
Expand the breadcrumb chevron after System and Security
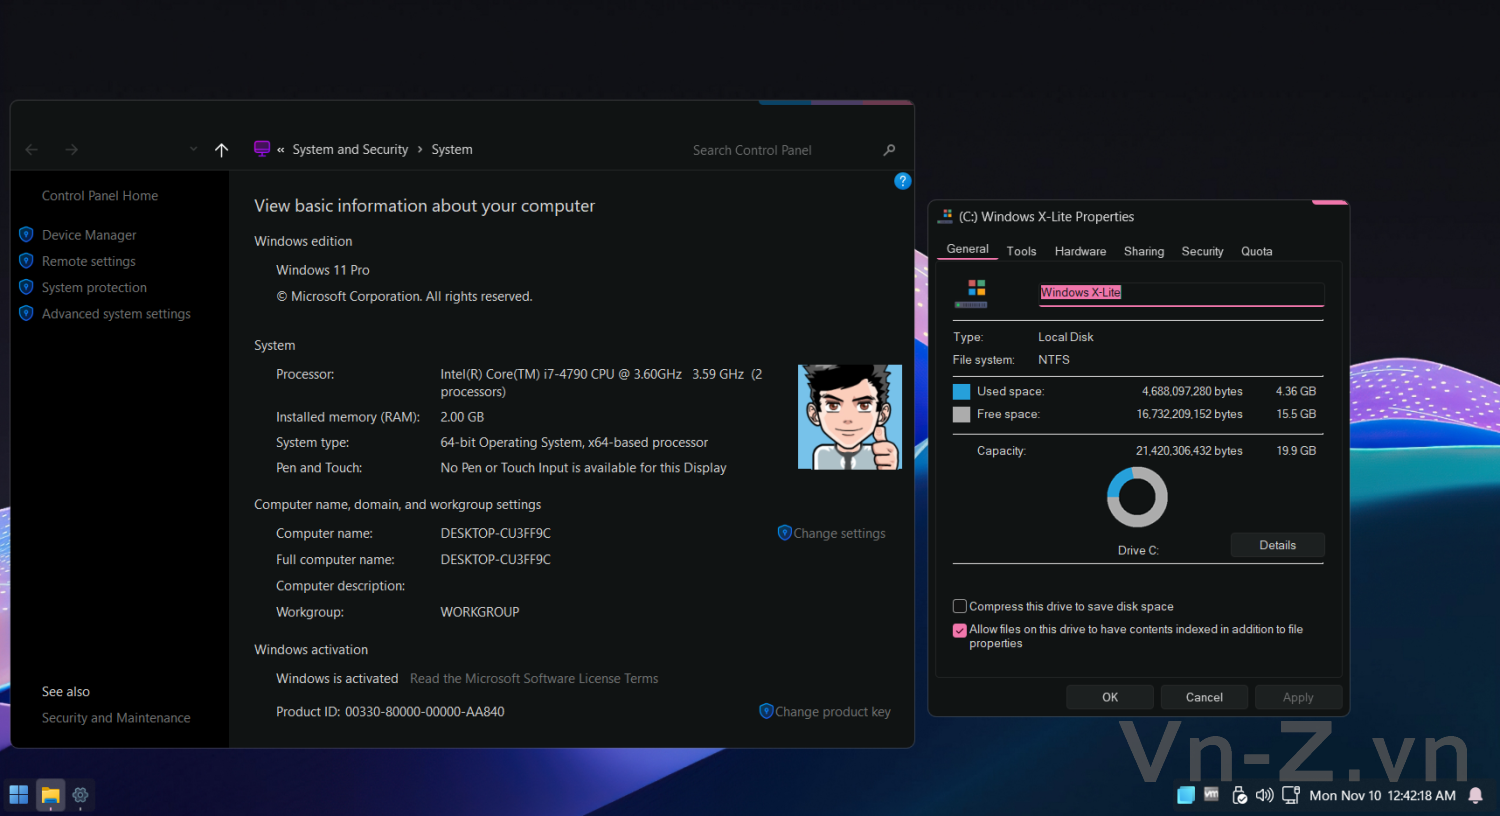pyautogui.click(x=420, y=150)
